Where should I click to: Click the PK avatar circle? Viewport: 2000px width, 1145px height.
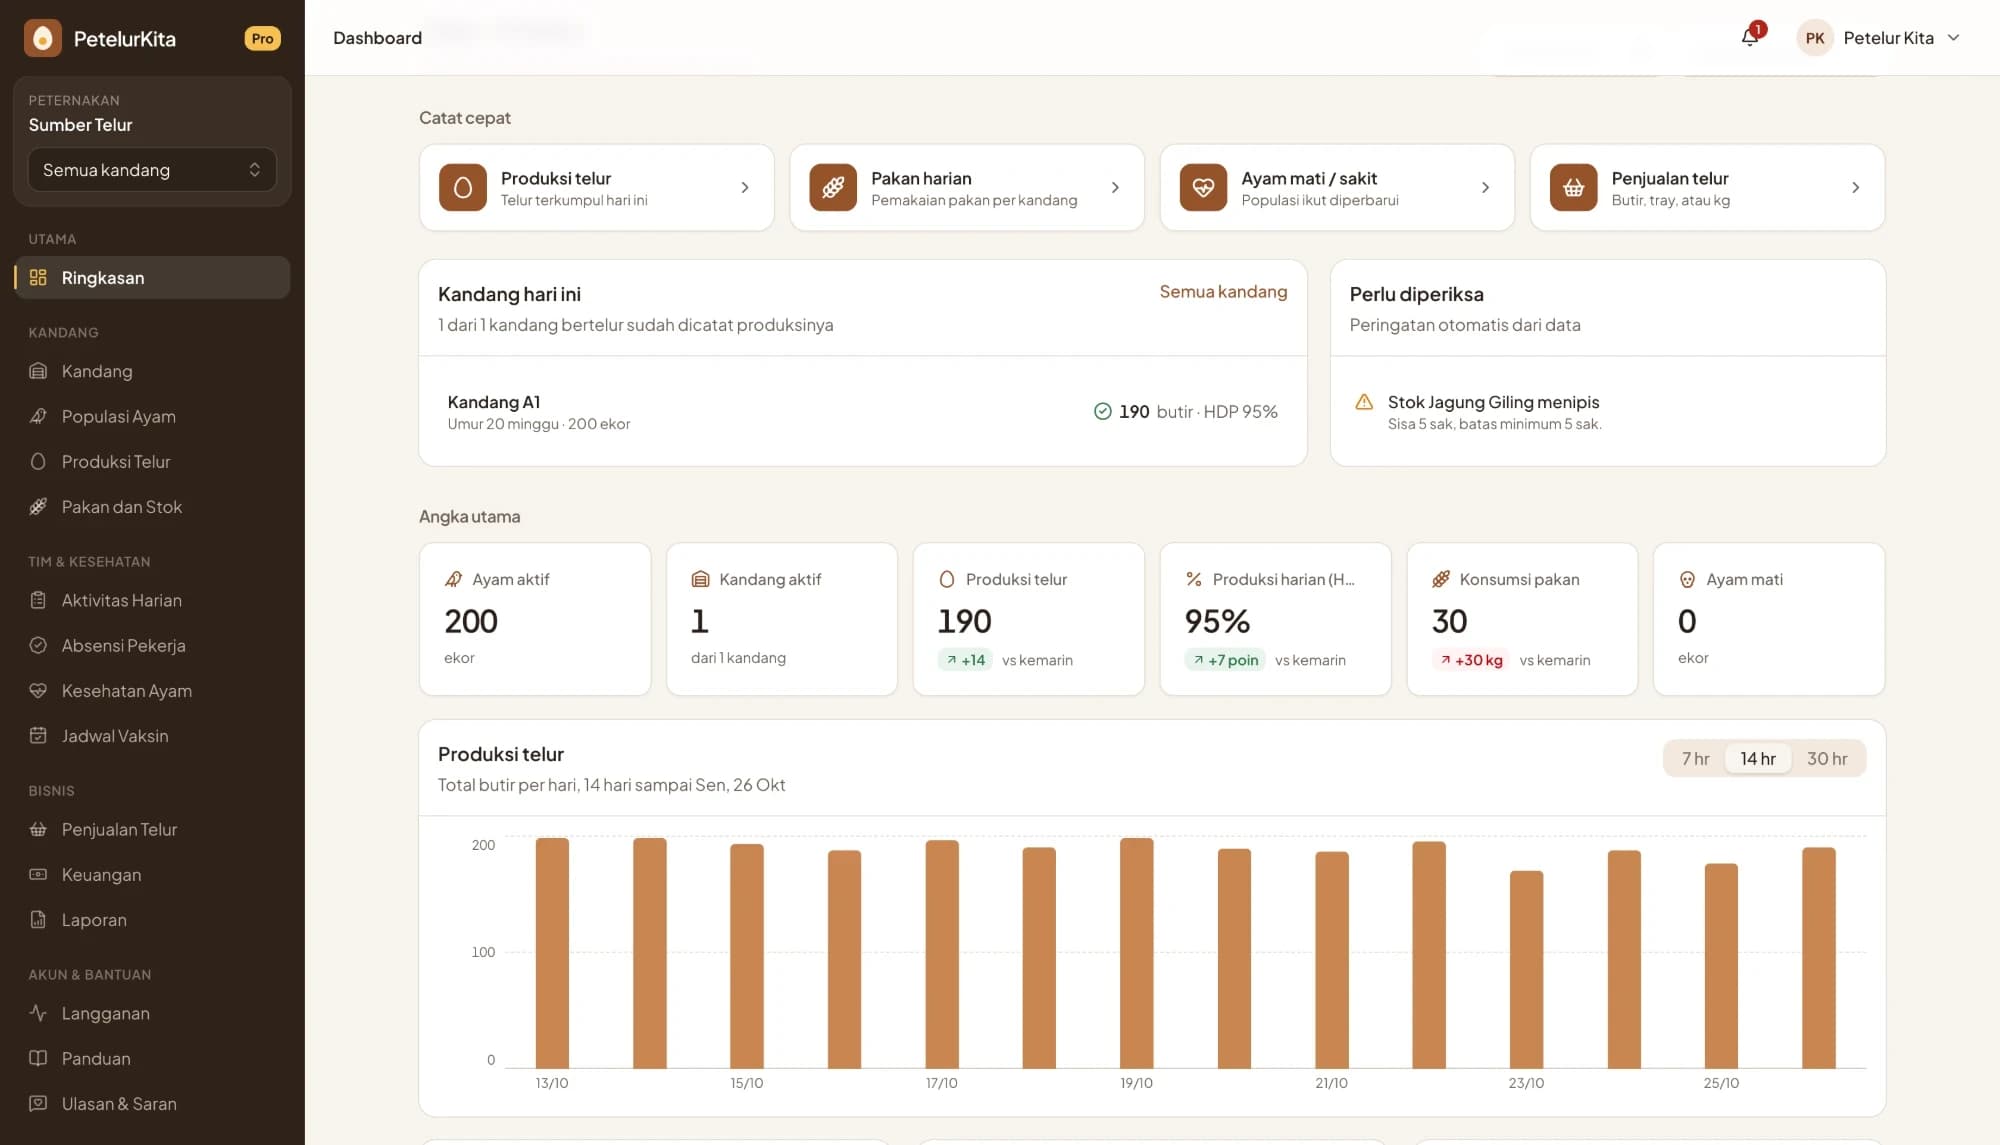pyautogui.click(x=1814, y=38)
